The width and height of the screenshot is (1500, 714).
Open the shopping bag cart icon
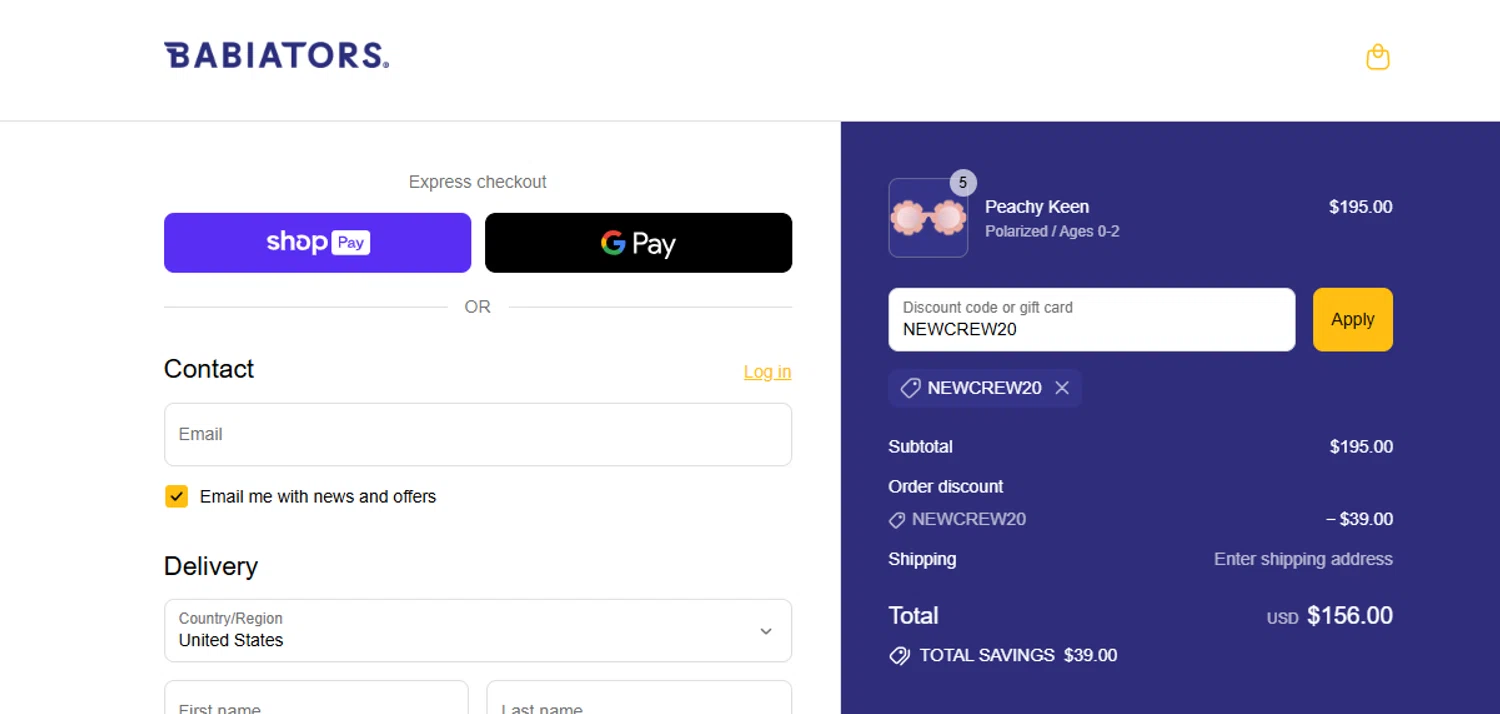(x=1378, y=57)
